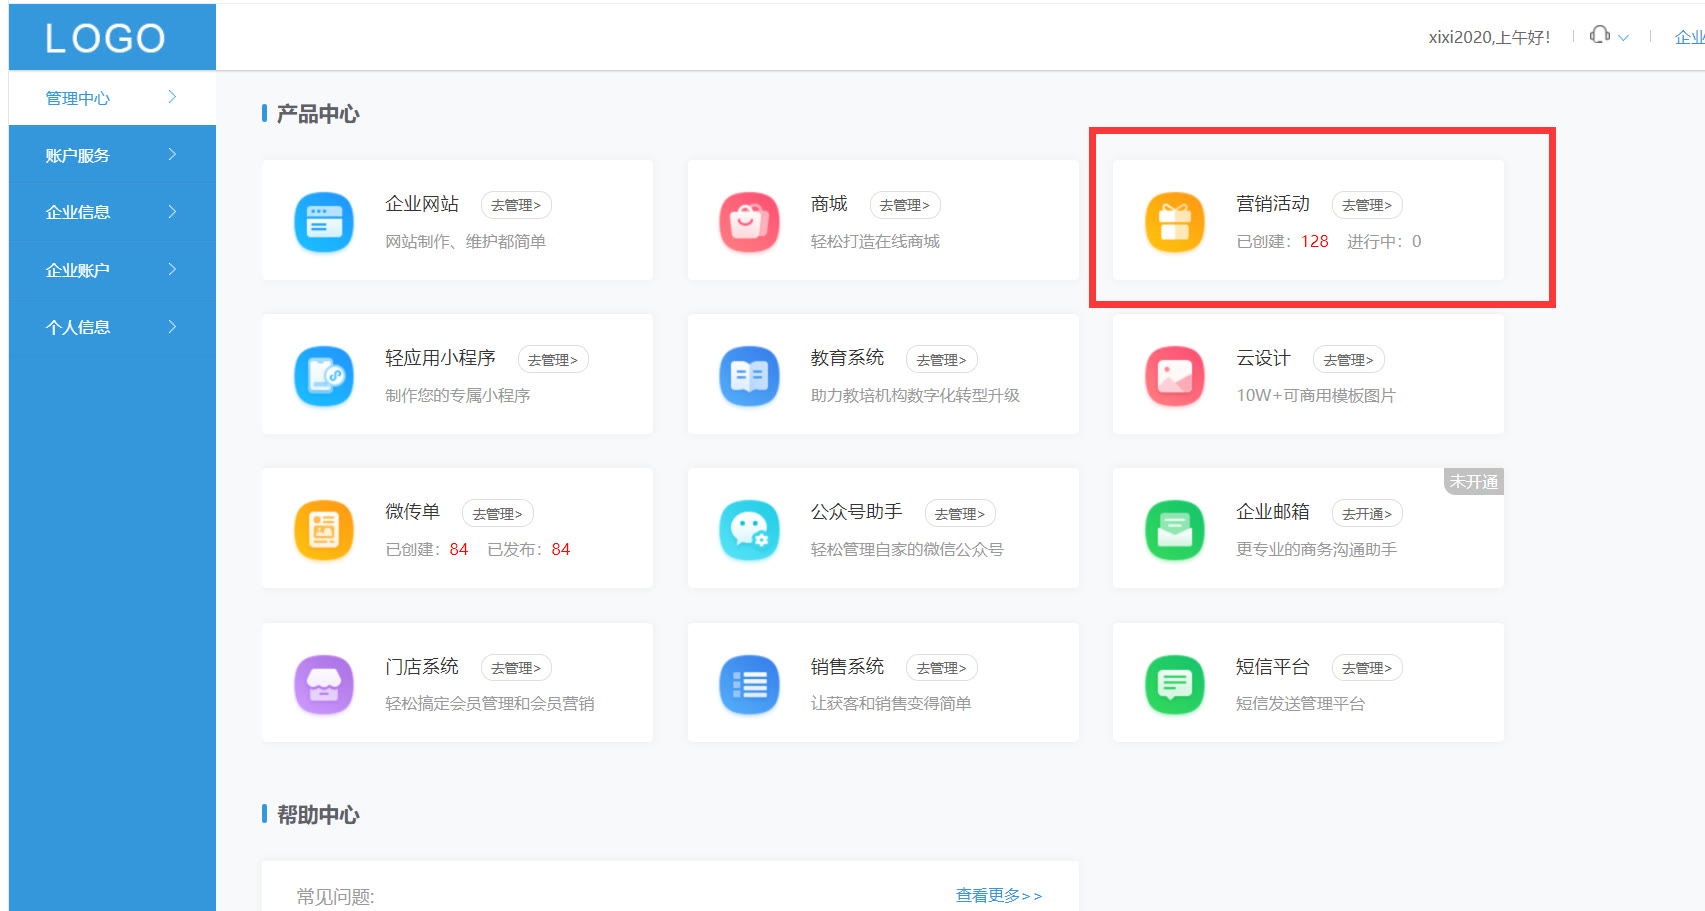Open the 企业网站 product icon
This screenshot has width=1705, height=911.
(323, 222)
